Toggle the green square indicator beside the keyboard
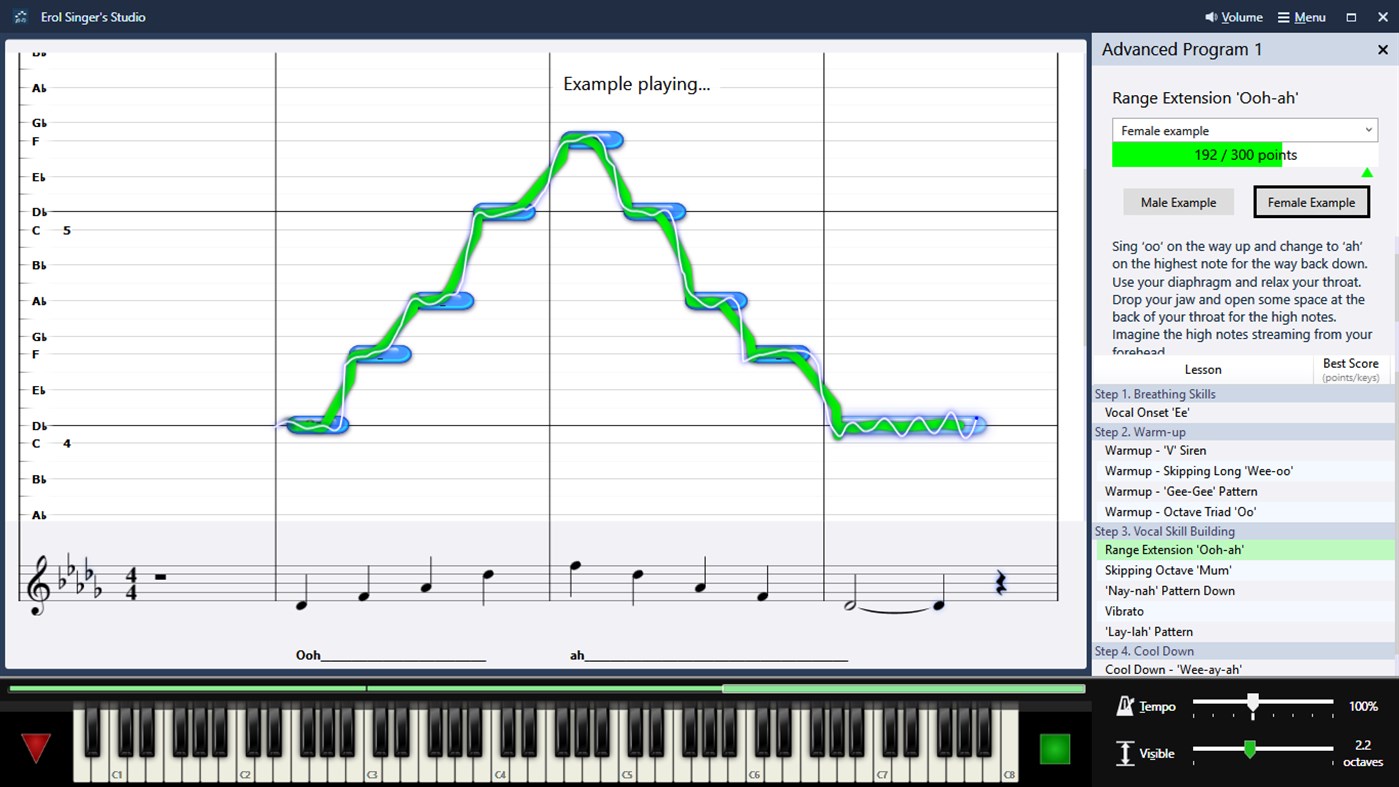1399x787 pixels. 1055,748
